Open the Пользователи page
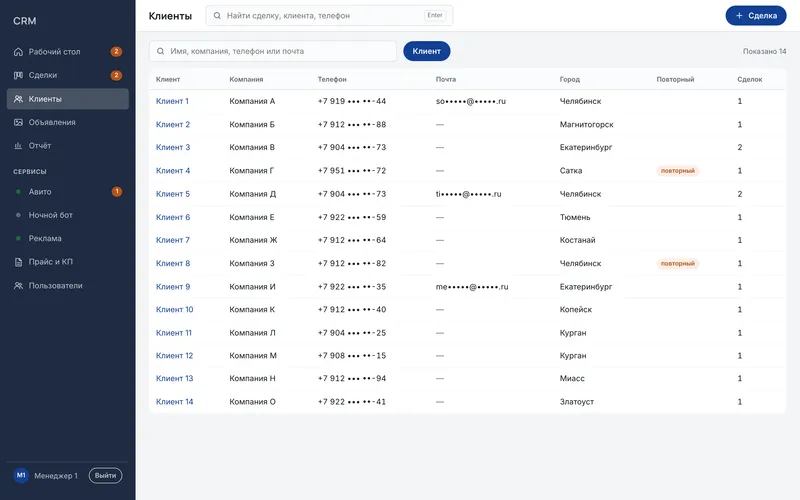The image size is (800, 500). 67,286
